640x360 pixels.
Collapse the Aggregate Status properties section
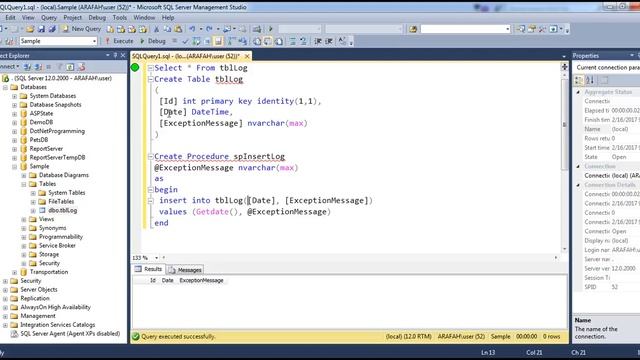pos(578,92)
